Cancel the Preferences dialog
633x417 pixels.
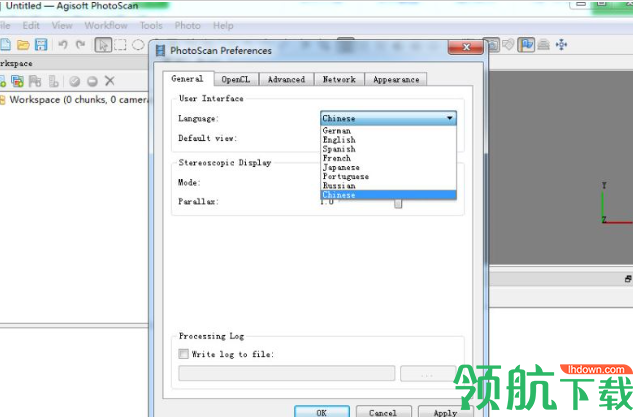tap(383, 412)
